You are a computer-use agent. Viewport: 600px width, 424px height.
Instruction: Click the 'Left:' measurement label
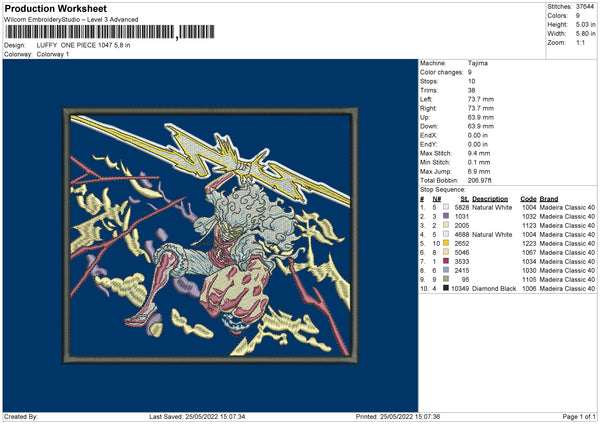(426, 99)
